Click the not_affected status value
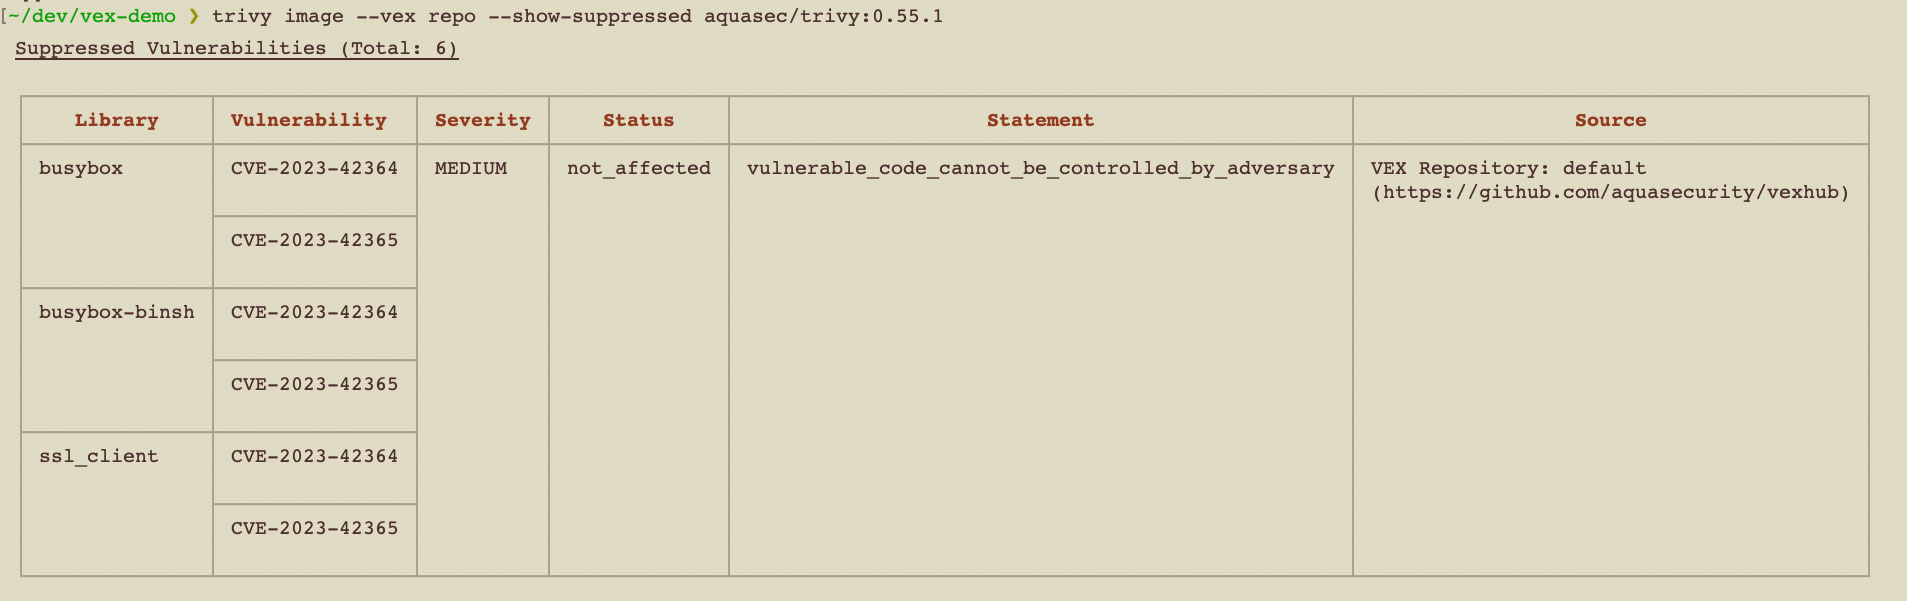Screen dimensions: 1907x601 point(638,168)
